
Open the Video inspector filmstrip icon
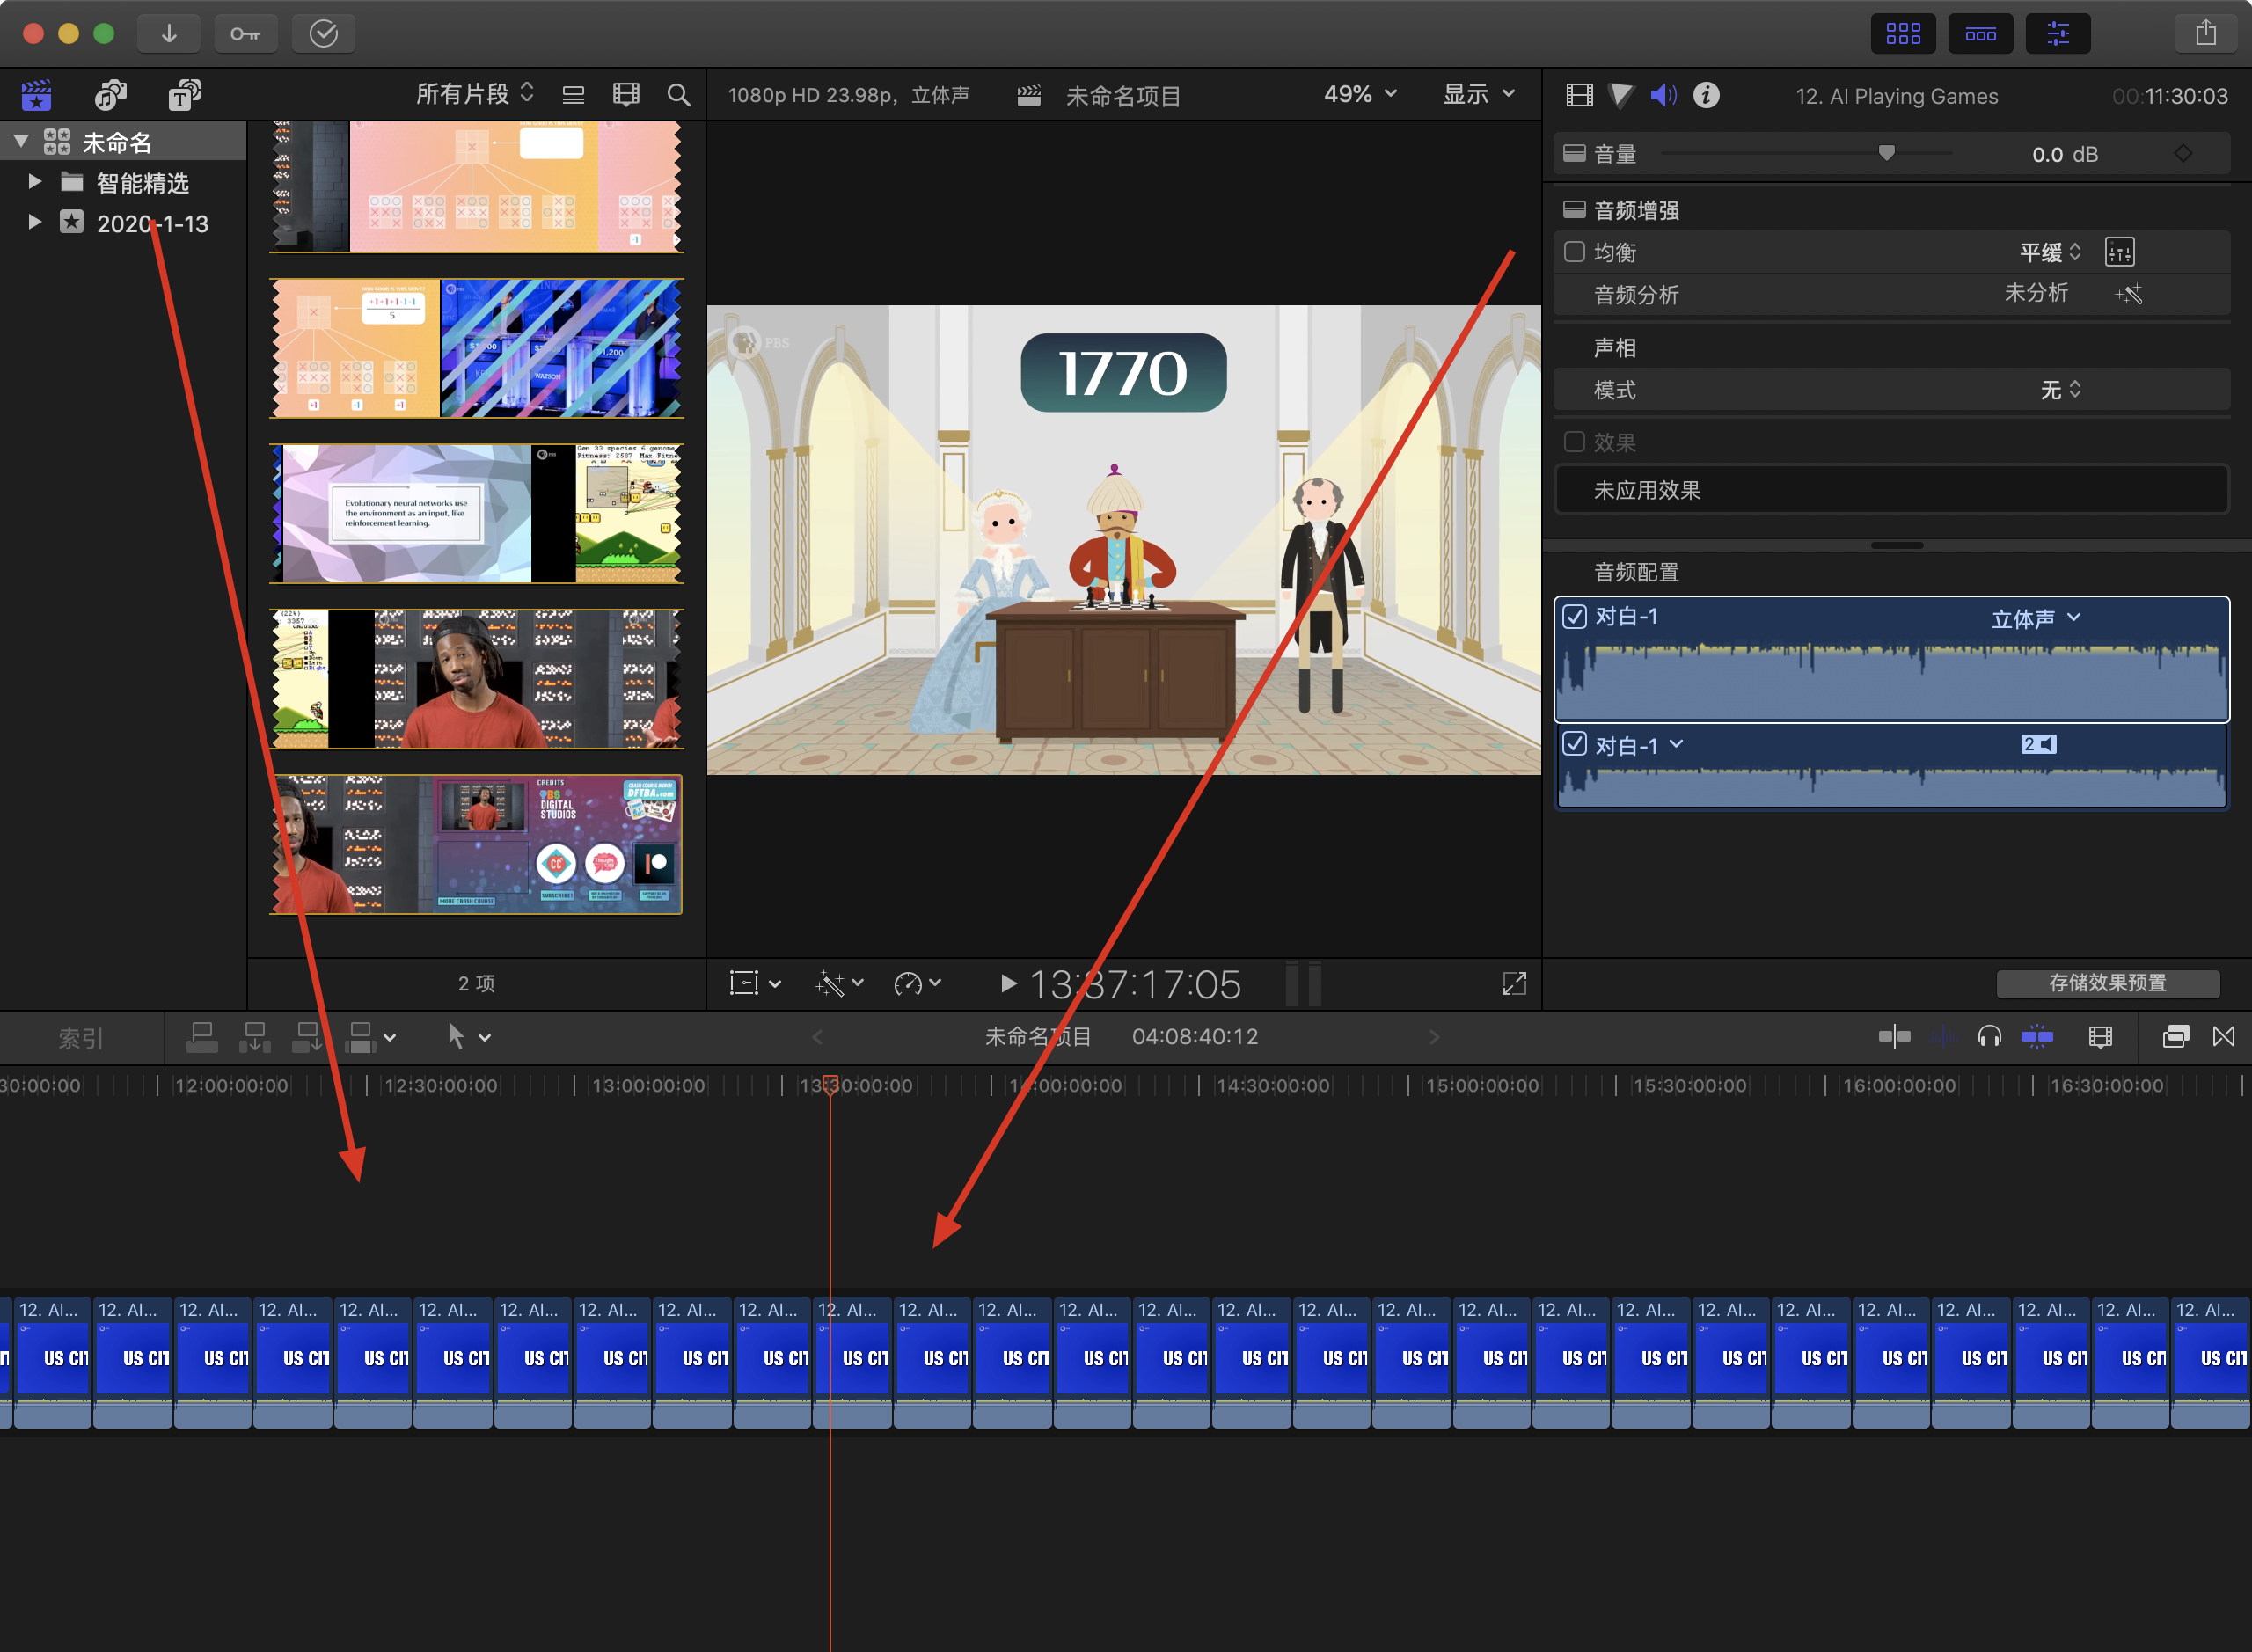[x=1579, y=95]
